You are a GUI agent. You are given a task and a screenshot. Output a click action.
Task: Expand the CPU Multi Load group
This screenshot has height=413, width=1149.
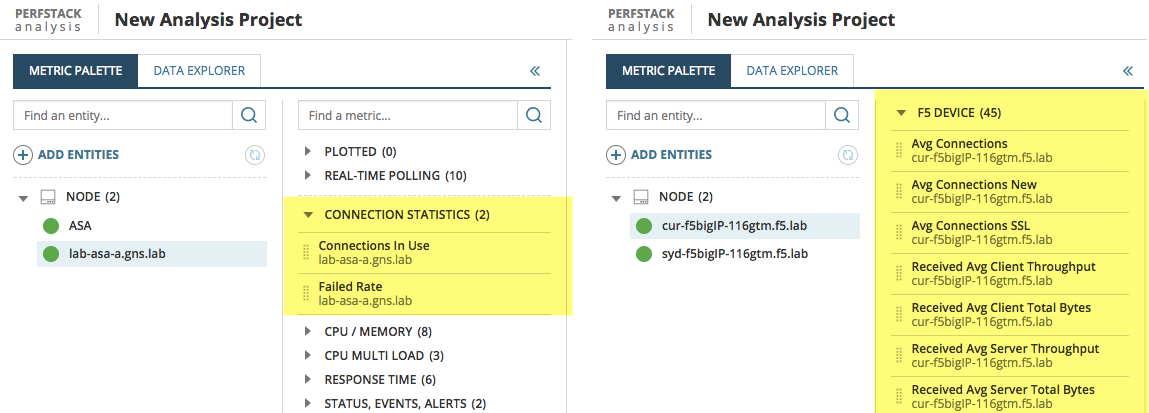tap(308, 356)
